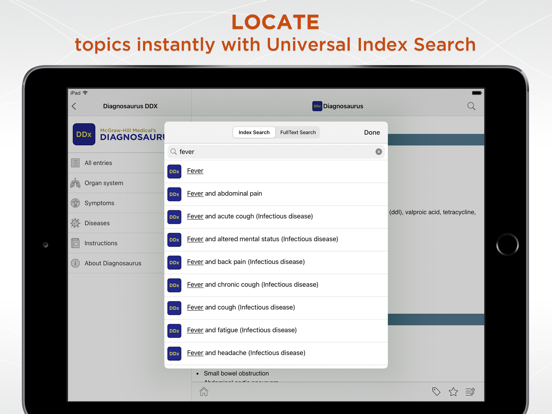Open Fever and headache result

[276, 353]
